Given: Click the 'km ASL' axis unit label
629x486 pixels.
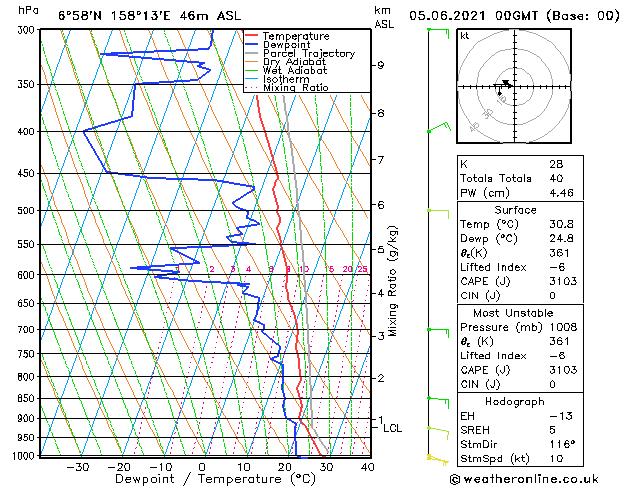Looking at the screenshot, I should [x=384, y=17].
